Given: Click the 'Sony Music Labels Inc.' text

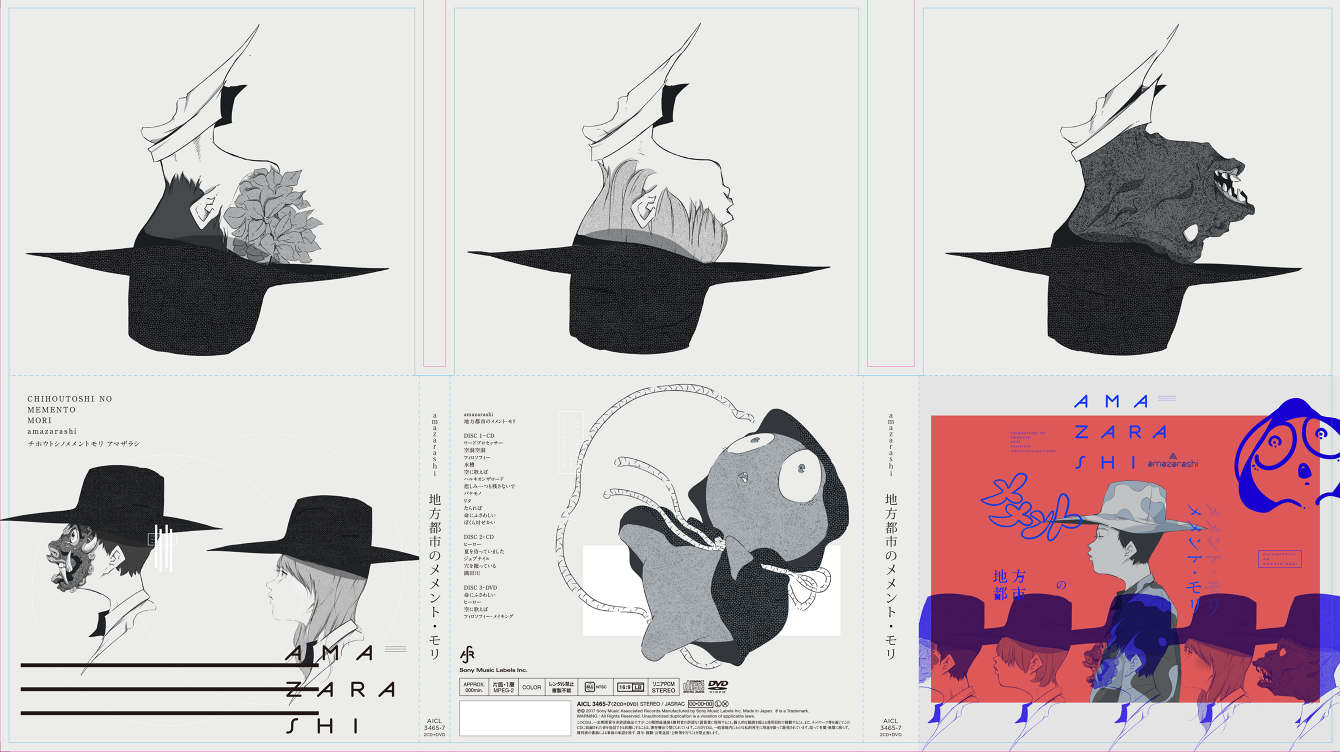Looking at the screenshot, I should click(494, 670).
